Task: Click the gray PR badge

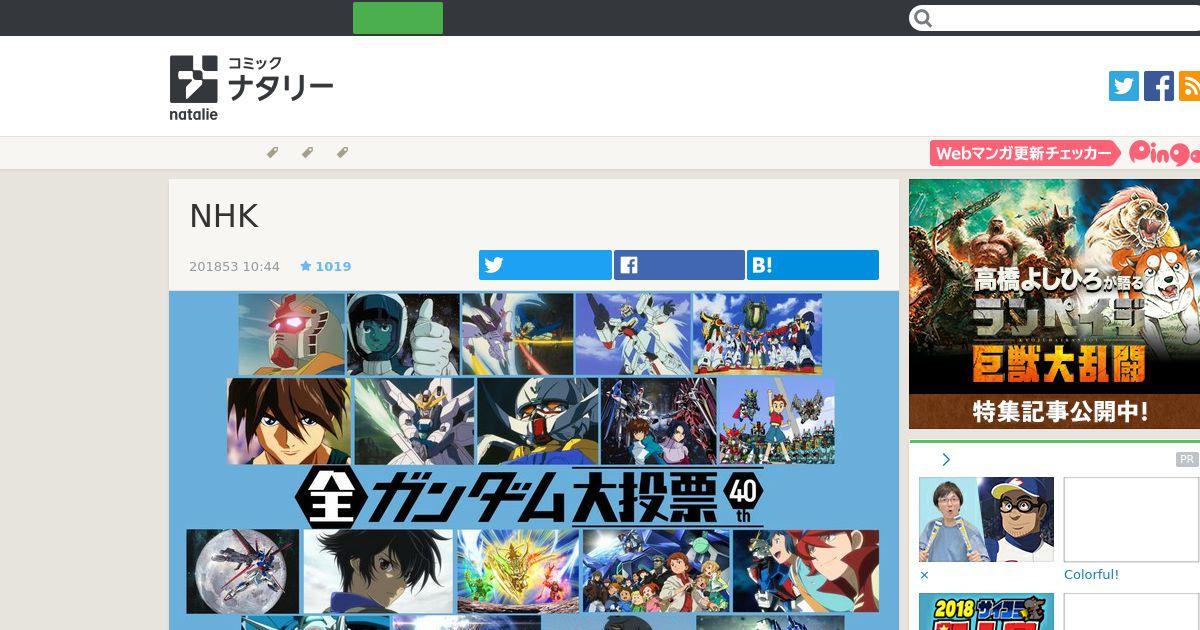Action: point(1187,459)
